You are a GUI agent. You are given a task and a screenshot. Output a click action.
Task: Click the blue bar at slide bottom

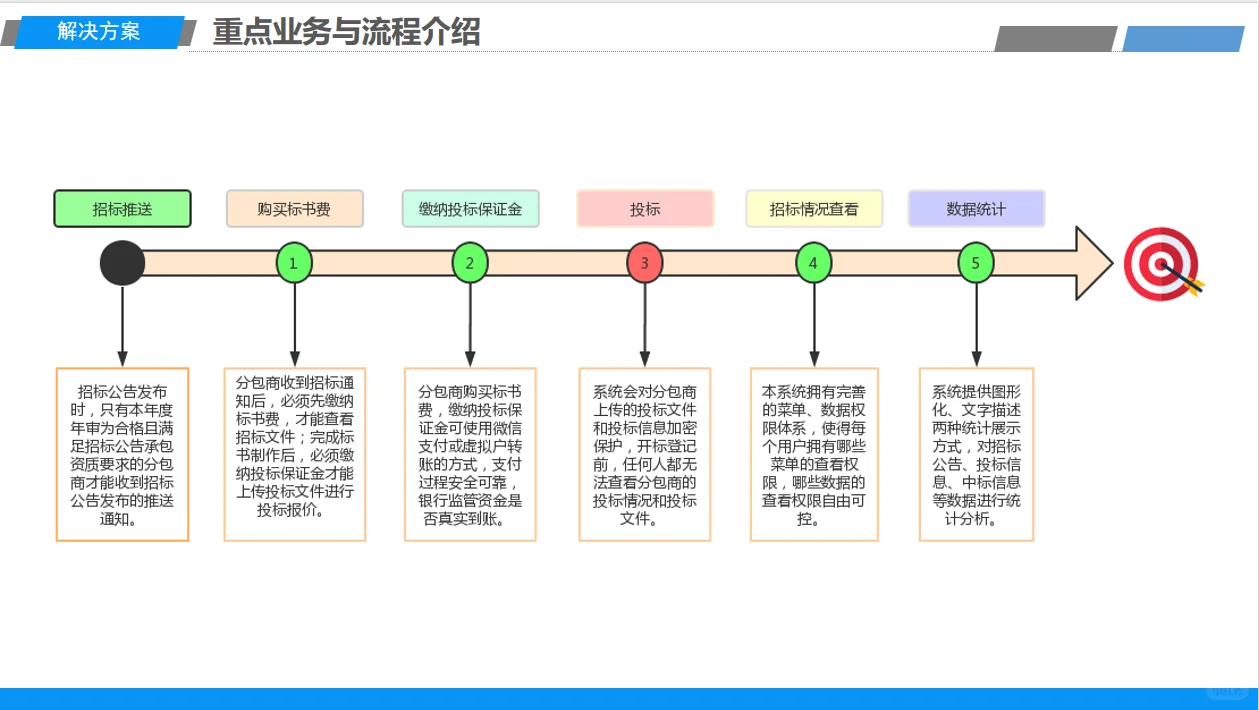(x=629, y=692)
